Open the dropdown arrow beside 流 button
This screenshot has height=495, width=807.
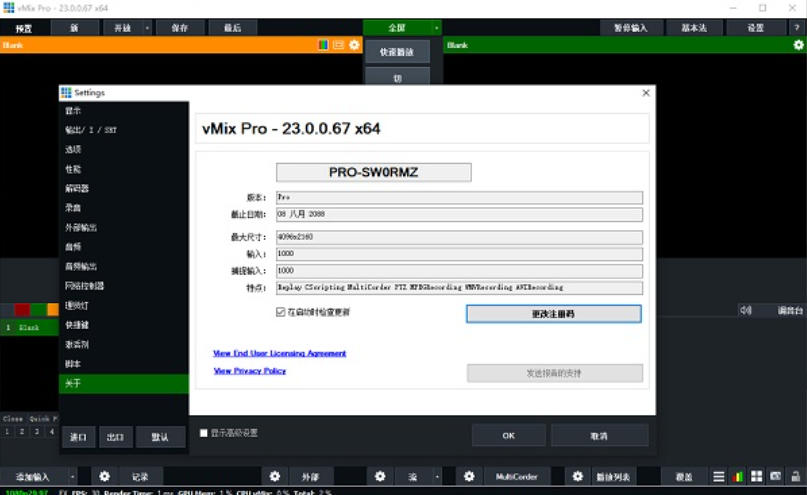click(x=437, y=476)
